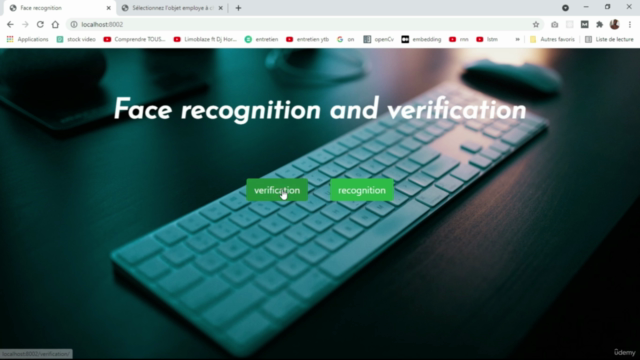Close the Sélectionnez l'objet tab

tap(220, 8)
